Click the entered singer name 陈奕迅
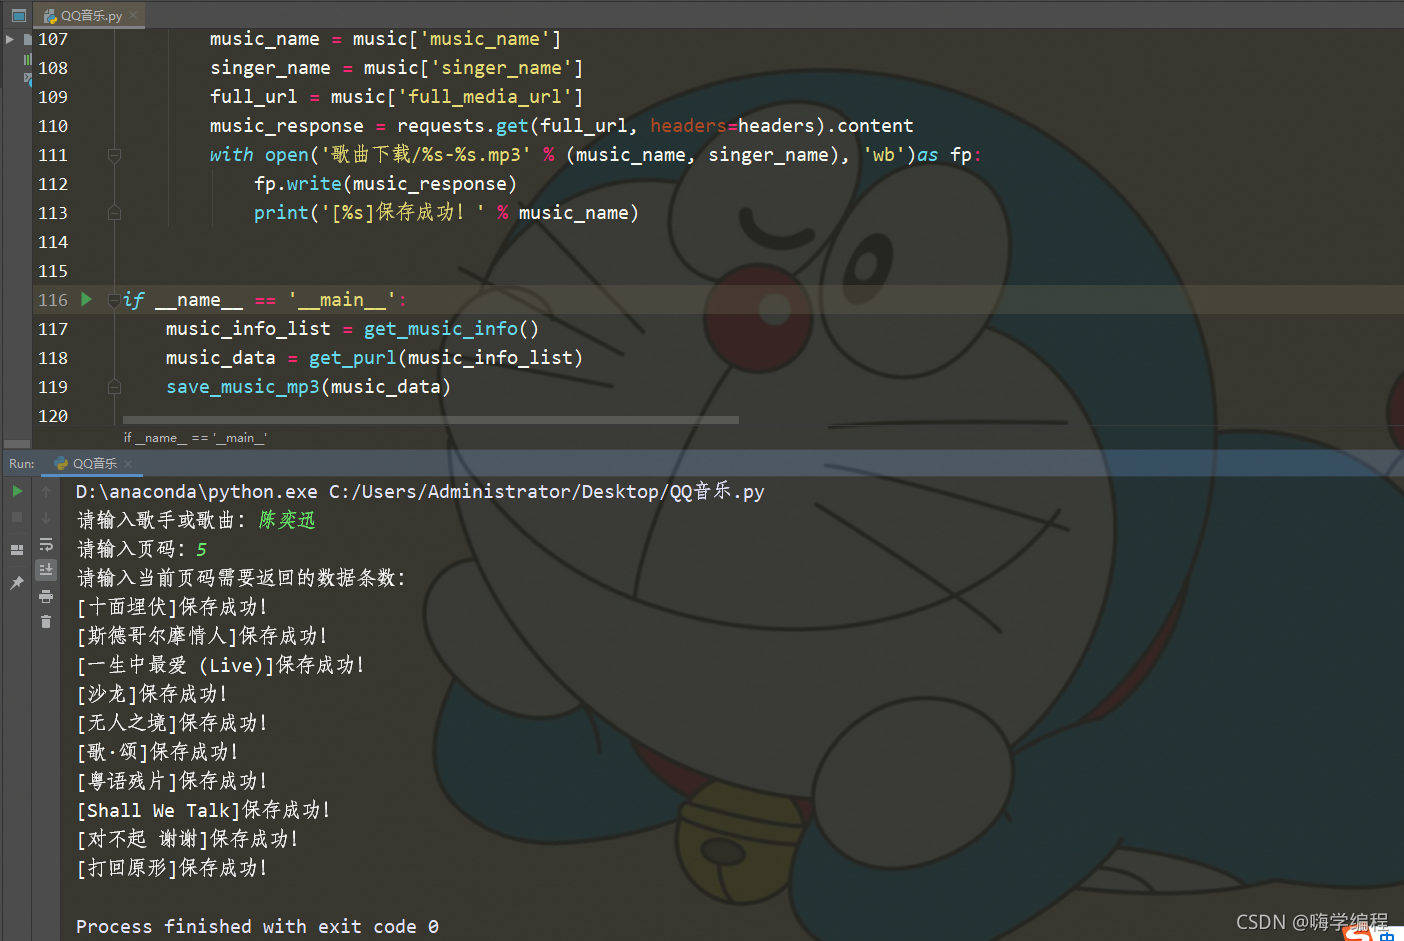Screen dimensions: 1404x941 (287, 520)
